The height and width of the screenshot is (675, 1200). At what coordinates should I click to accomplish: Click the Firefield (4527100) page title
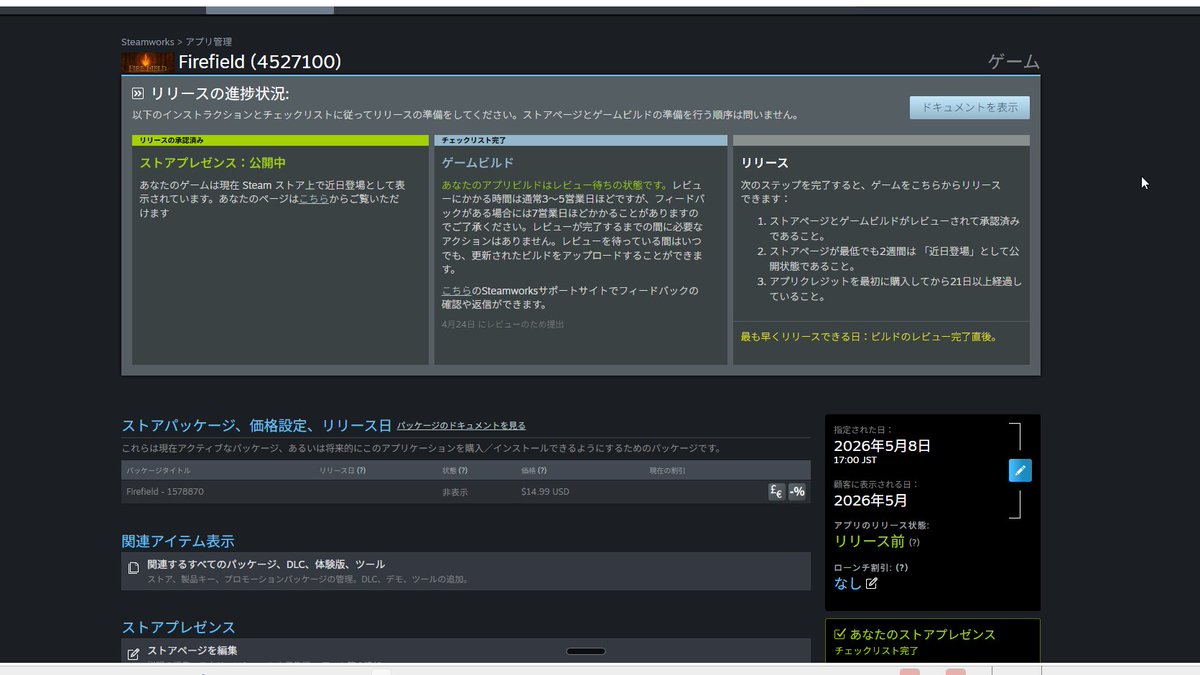point(260,62)
